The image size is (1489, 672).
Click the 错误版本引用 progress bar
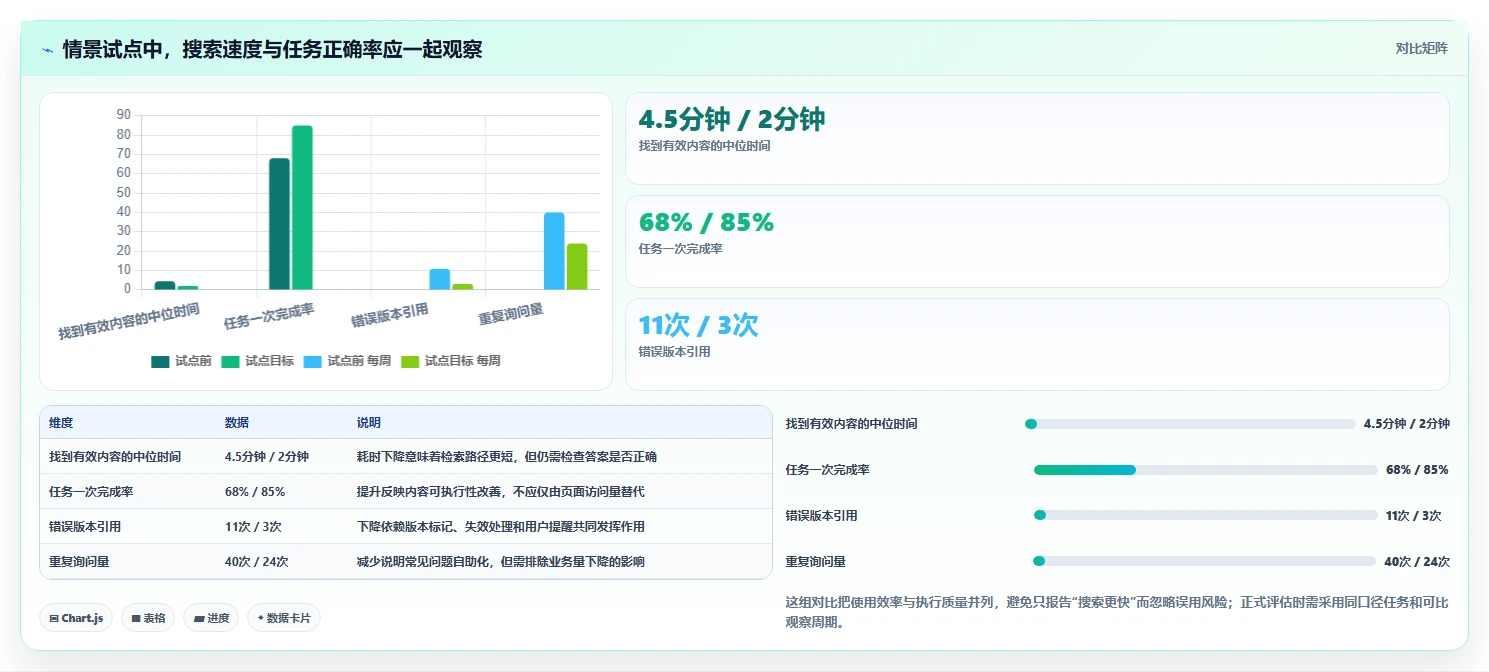(x=1205, y=515)
